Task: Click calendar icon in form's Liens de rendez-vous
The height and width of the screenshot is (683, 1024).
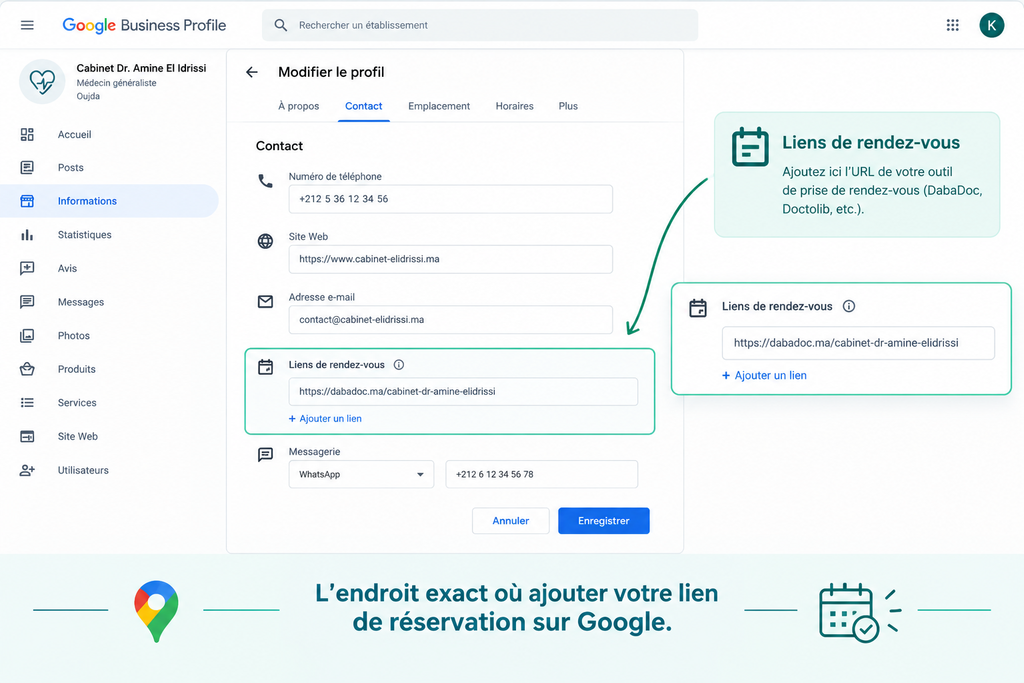Action: click(265, 367)
